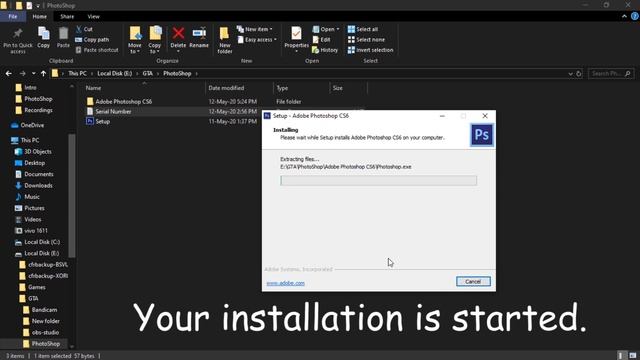This screenshot has width=640, height=360.
Task: Click the Search PhotoShop box
Action: (611, 73)
